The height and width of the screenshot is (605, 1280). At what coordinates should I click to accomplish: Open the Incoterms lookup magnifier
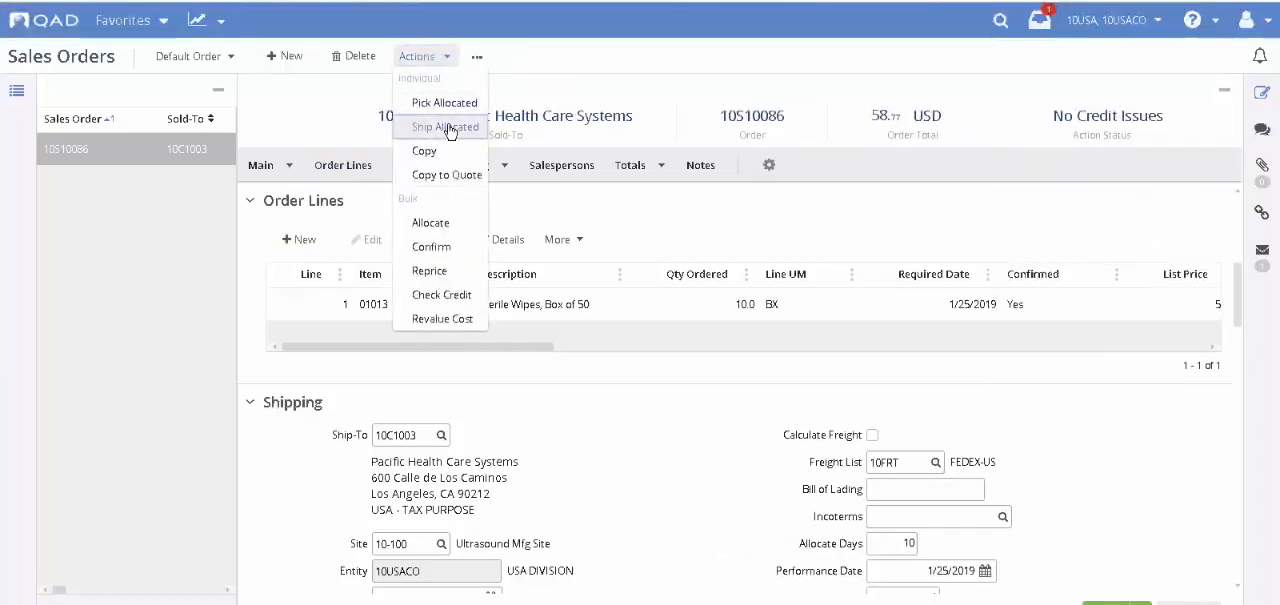click(1002, 517)
